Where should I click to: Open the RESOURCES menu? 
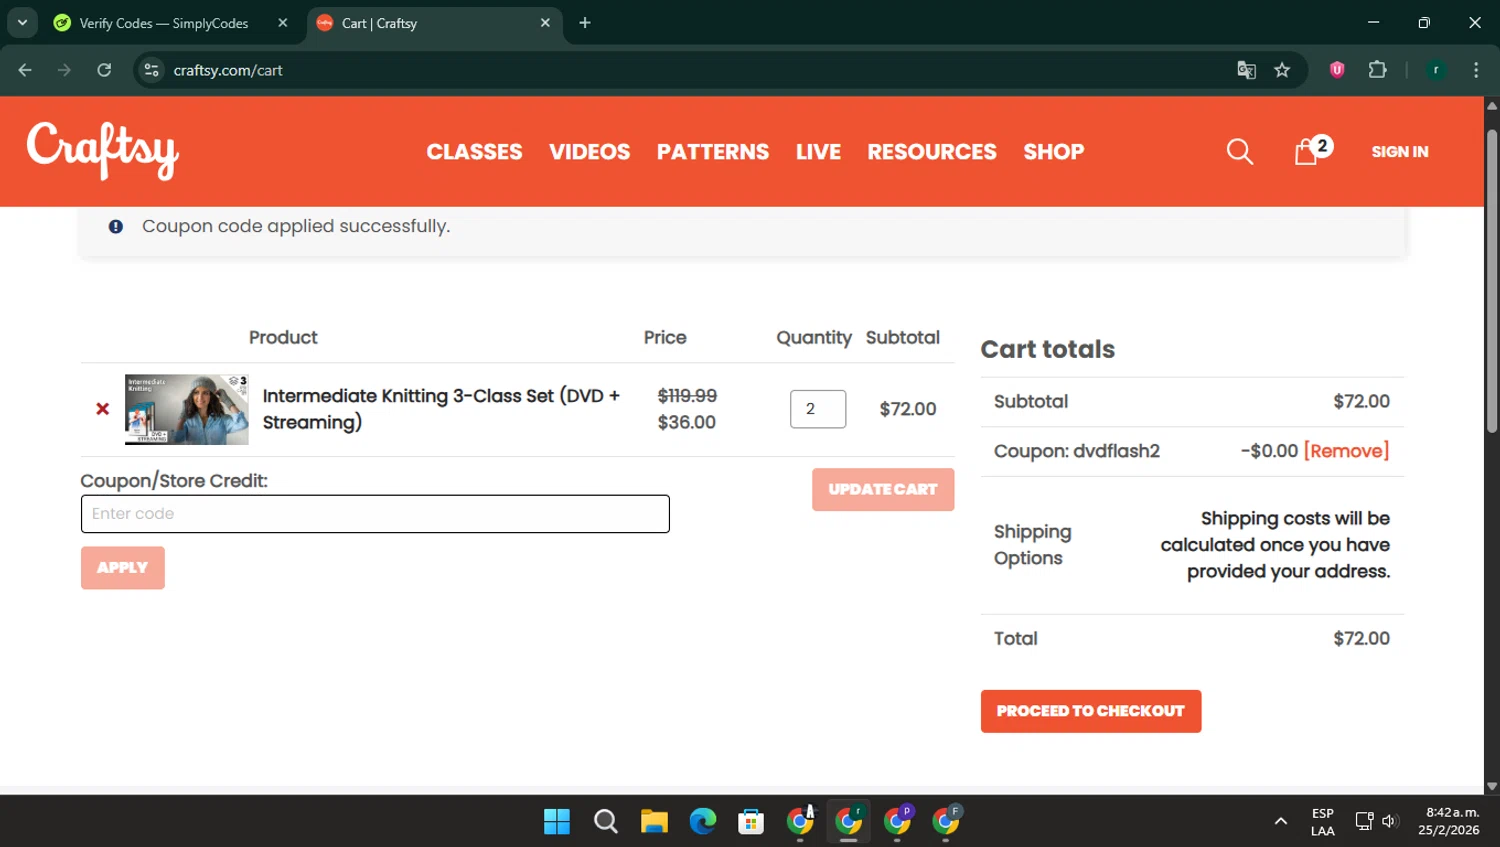(x=932, y=152)
